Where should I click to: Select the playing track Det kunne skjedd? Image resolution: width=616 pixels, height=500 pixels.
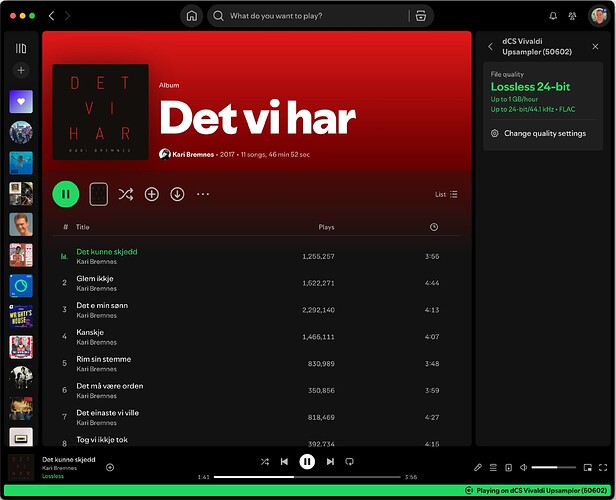[x=256, y=256]
